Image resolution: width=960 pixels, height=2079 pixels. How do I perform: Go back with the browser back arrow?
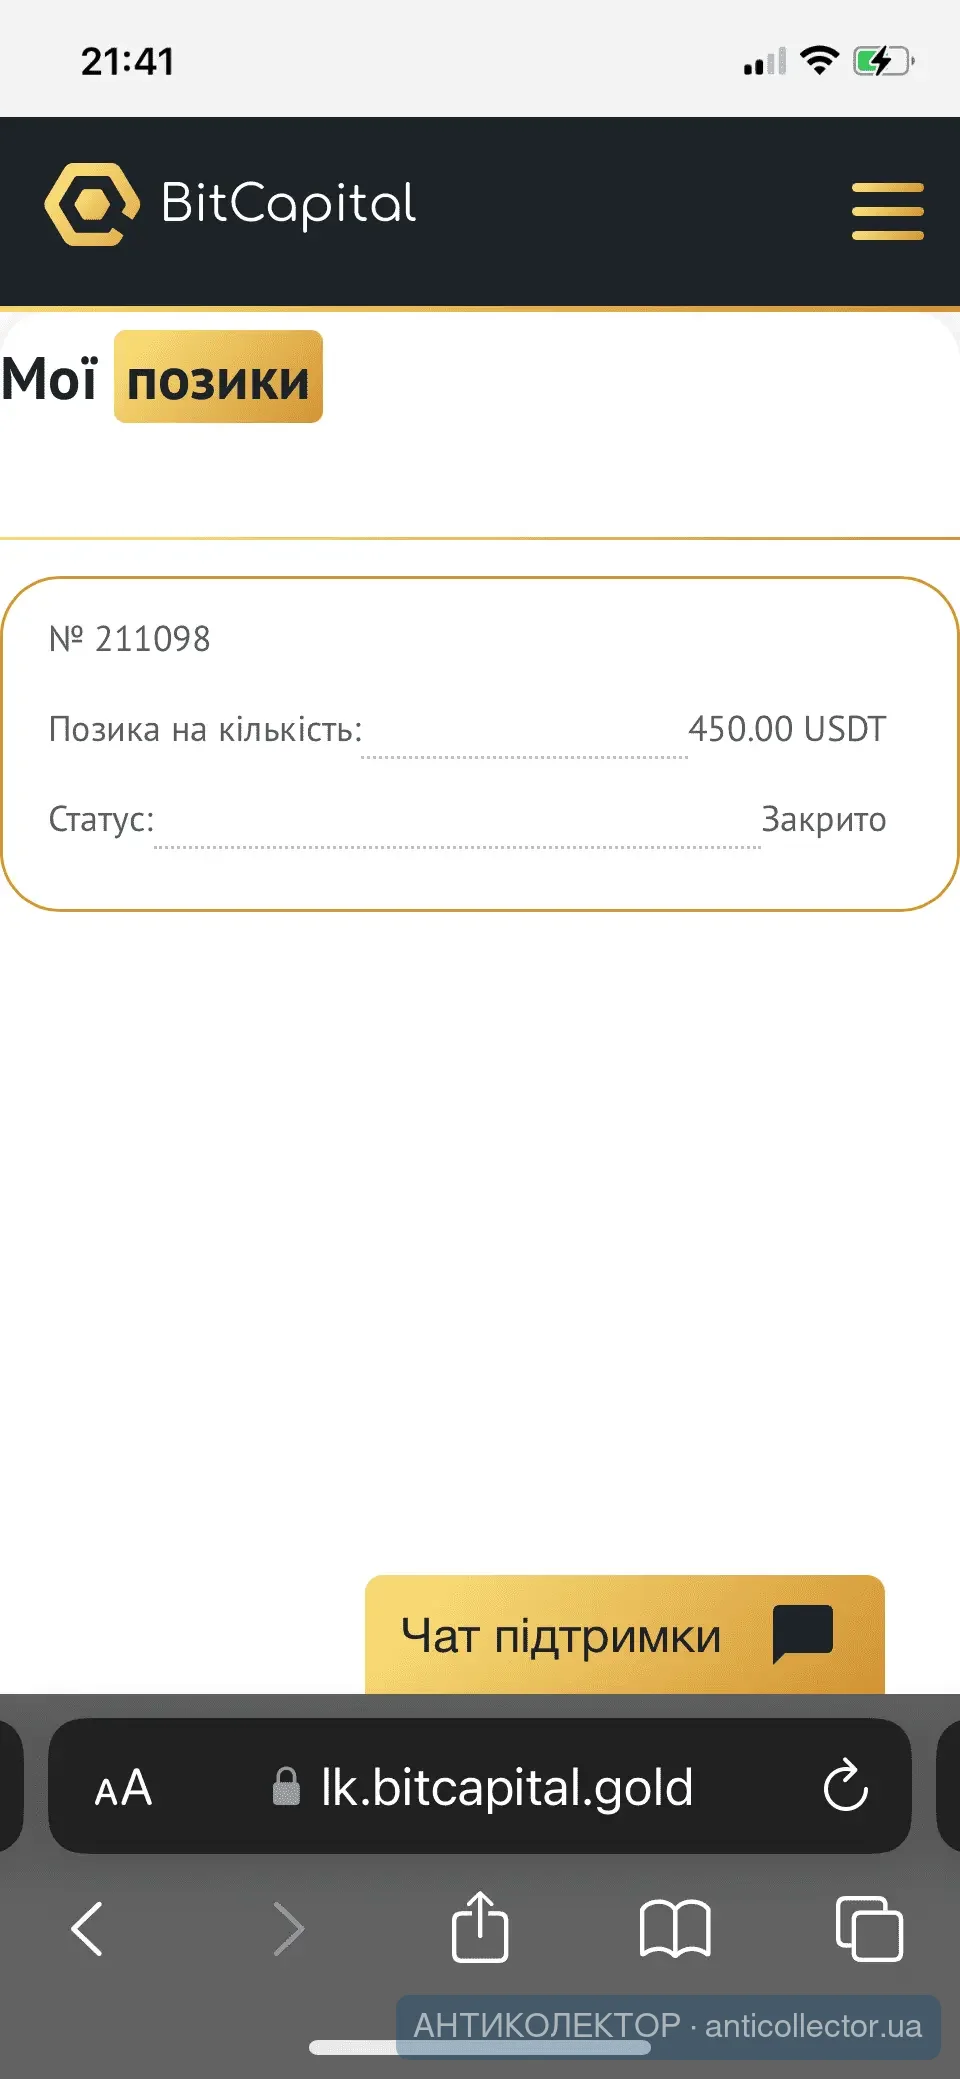pyautogui.click(x=88, y=1928)
